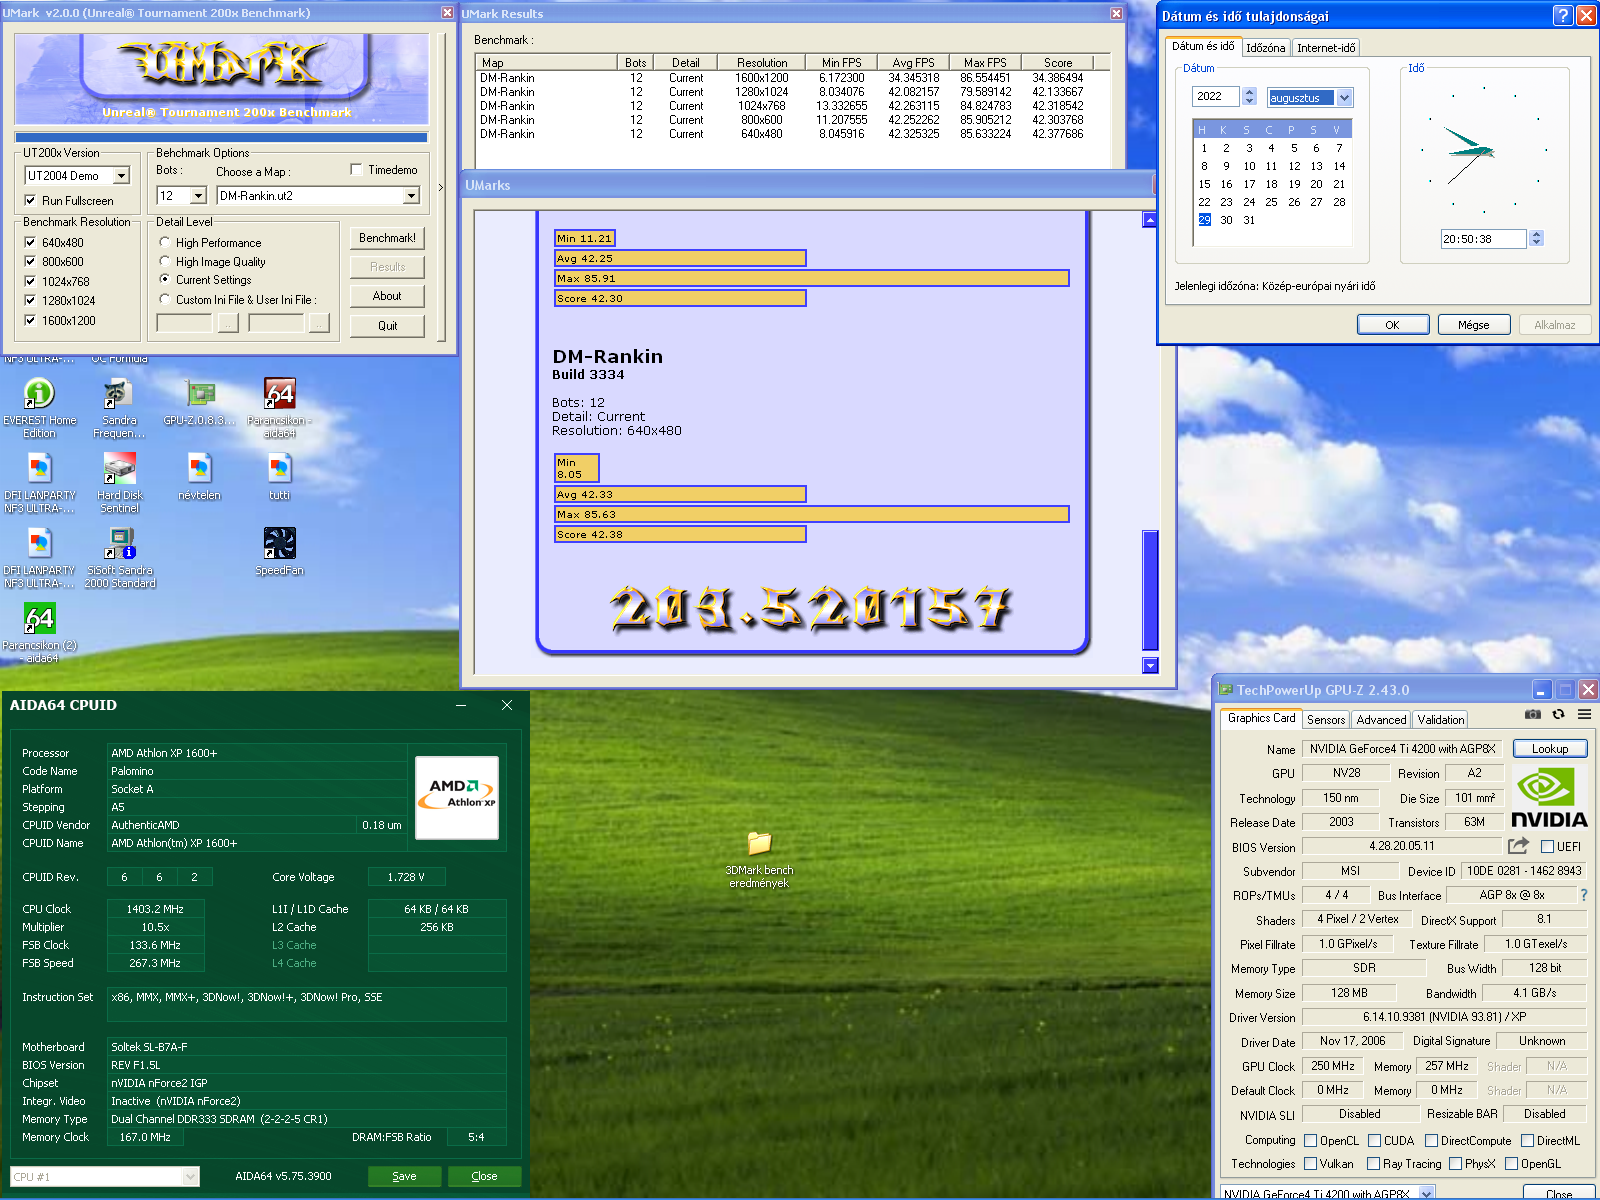
Task: Select Parancsikon - aida64 desktop shortcut
Action: pos(280,408)
